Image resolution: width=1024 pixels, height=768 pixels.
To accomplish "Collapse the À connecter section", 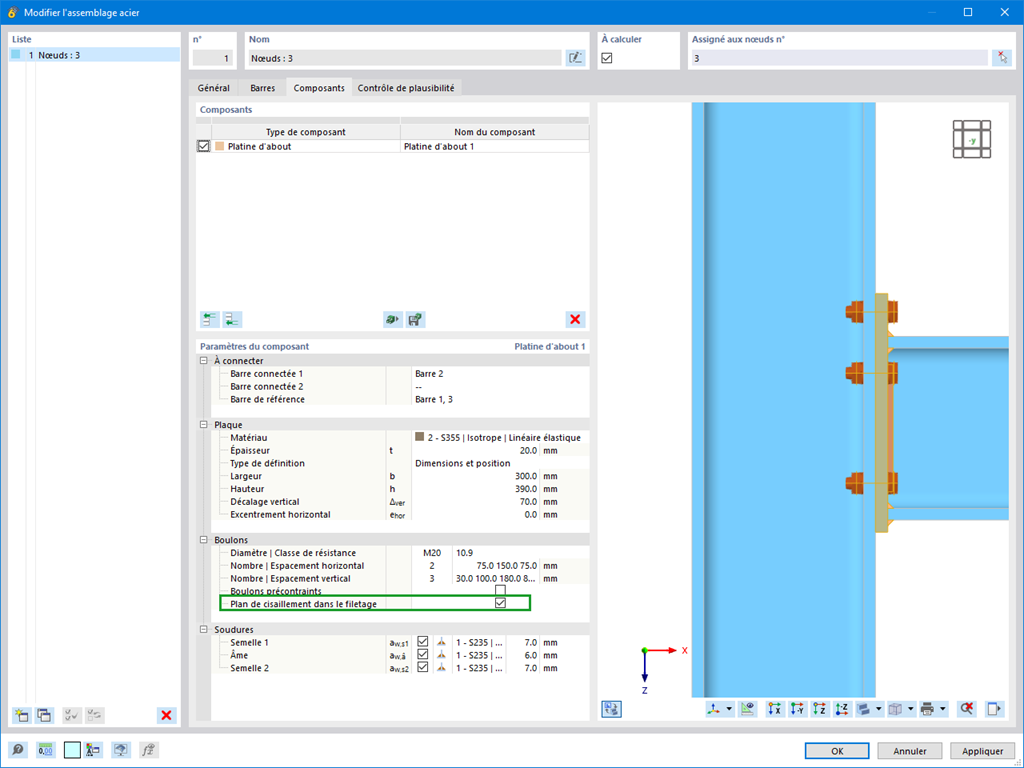I will [204, 360].
